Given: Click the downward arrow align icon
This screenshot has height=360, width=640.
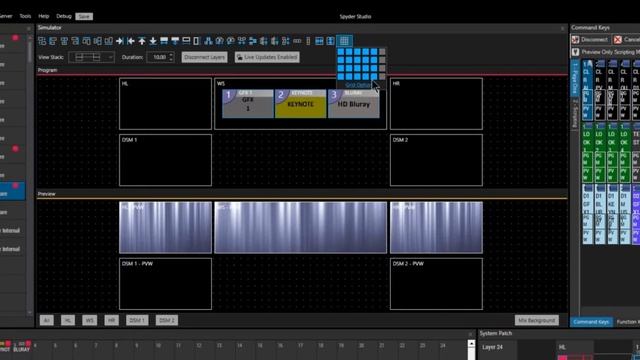Looking at the screenshot, I should pos(153,41).
